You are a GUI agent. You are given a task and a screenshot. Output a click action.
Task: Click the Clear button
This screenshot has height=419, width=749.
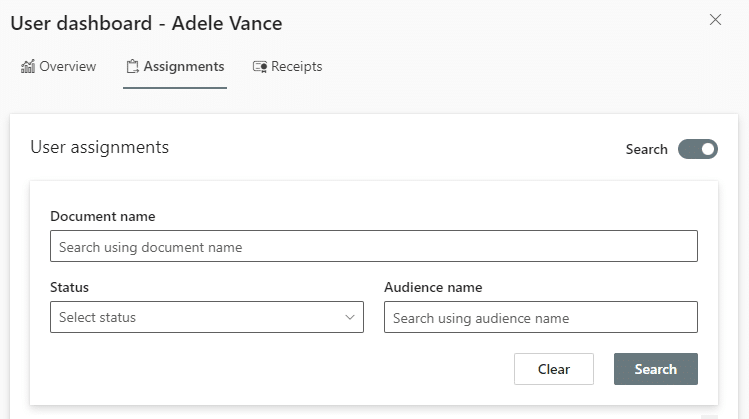(554, 369)
